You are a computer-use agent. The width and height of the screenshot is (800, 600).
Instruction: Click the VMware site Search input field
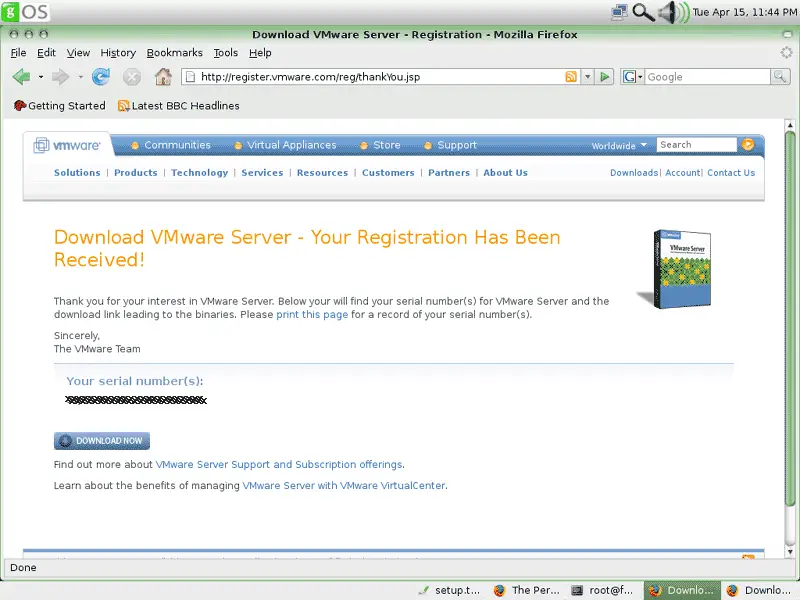pos(696,145)
